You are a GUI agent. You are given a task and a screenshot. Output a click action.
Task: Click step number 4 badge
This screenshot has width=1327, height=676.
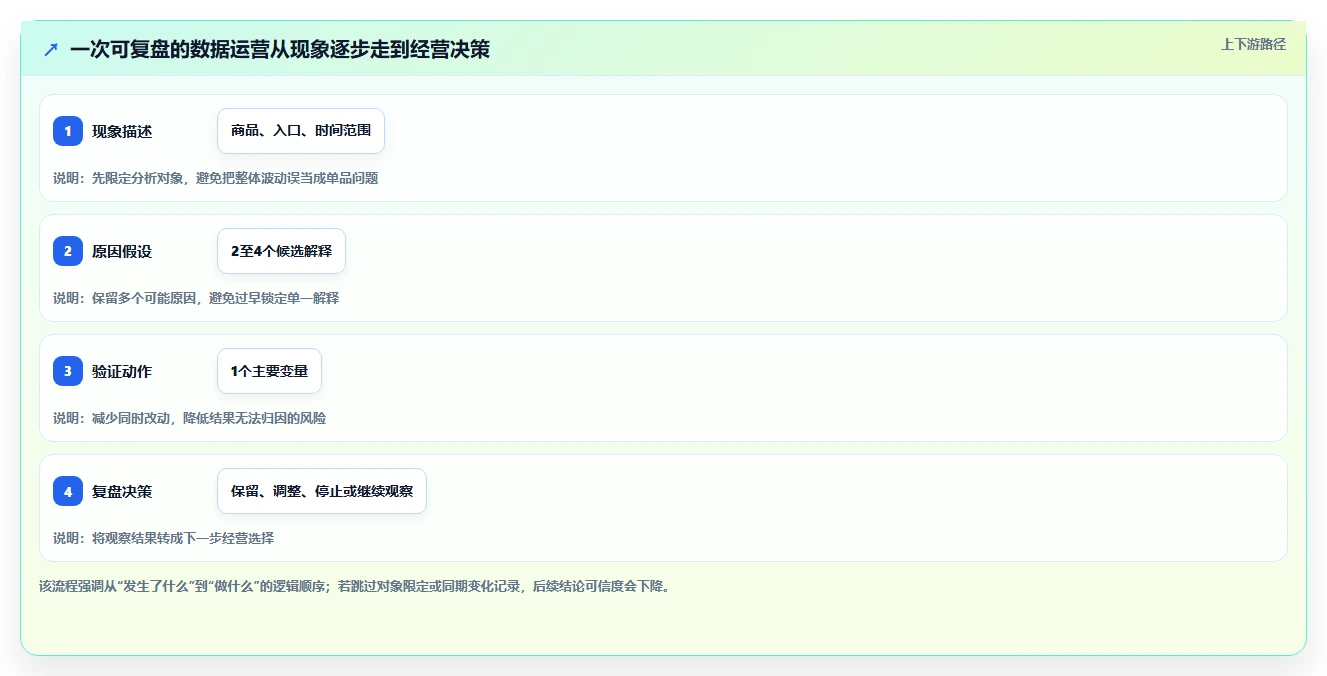point(68,491)
